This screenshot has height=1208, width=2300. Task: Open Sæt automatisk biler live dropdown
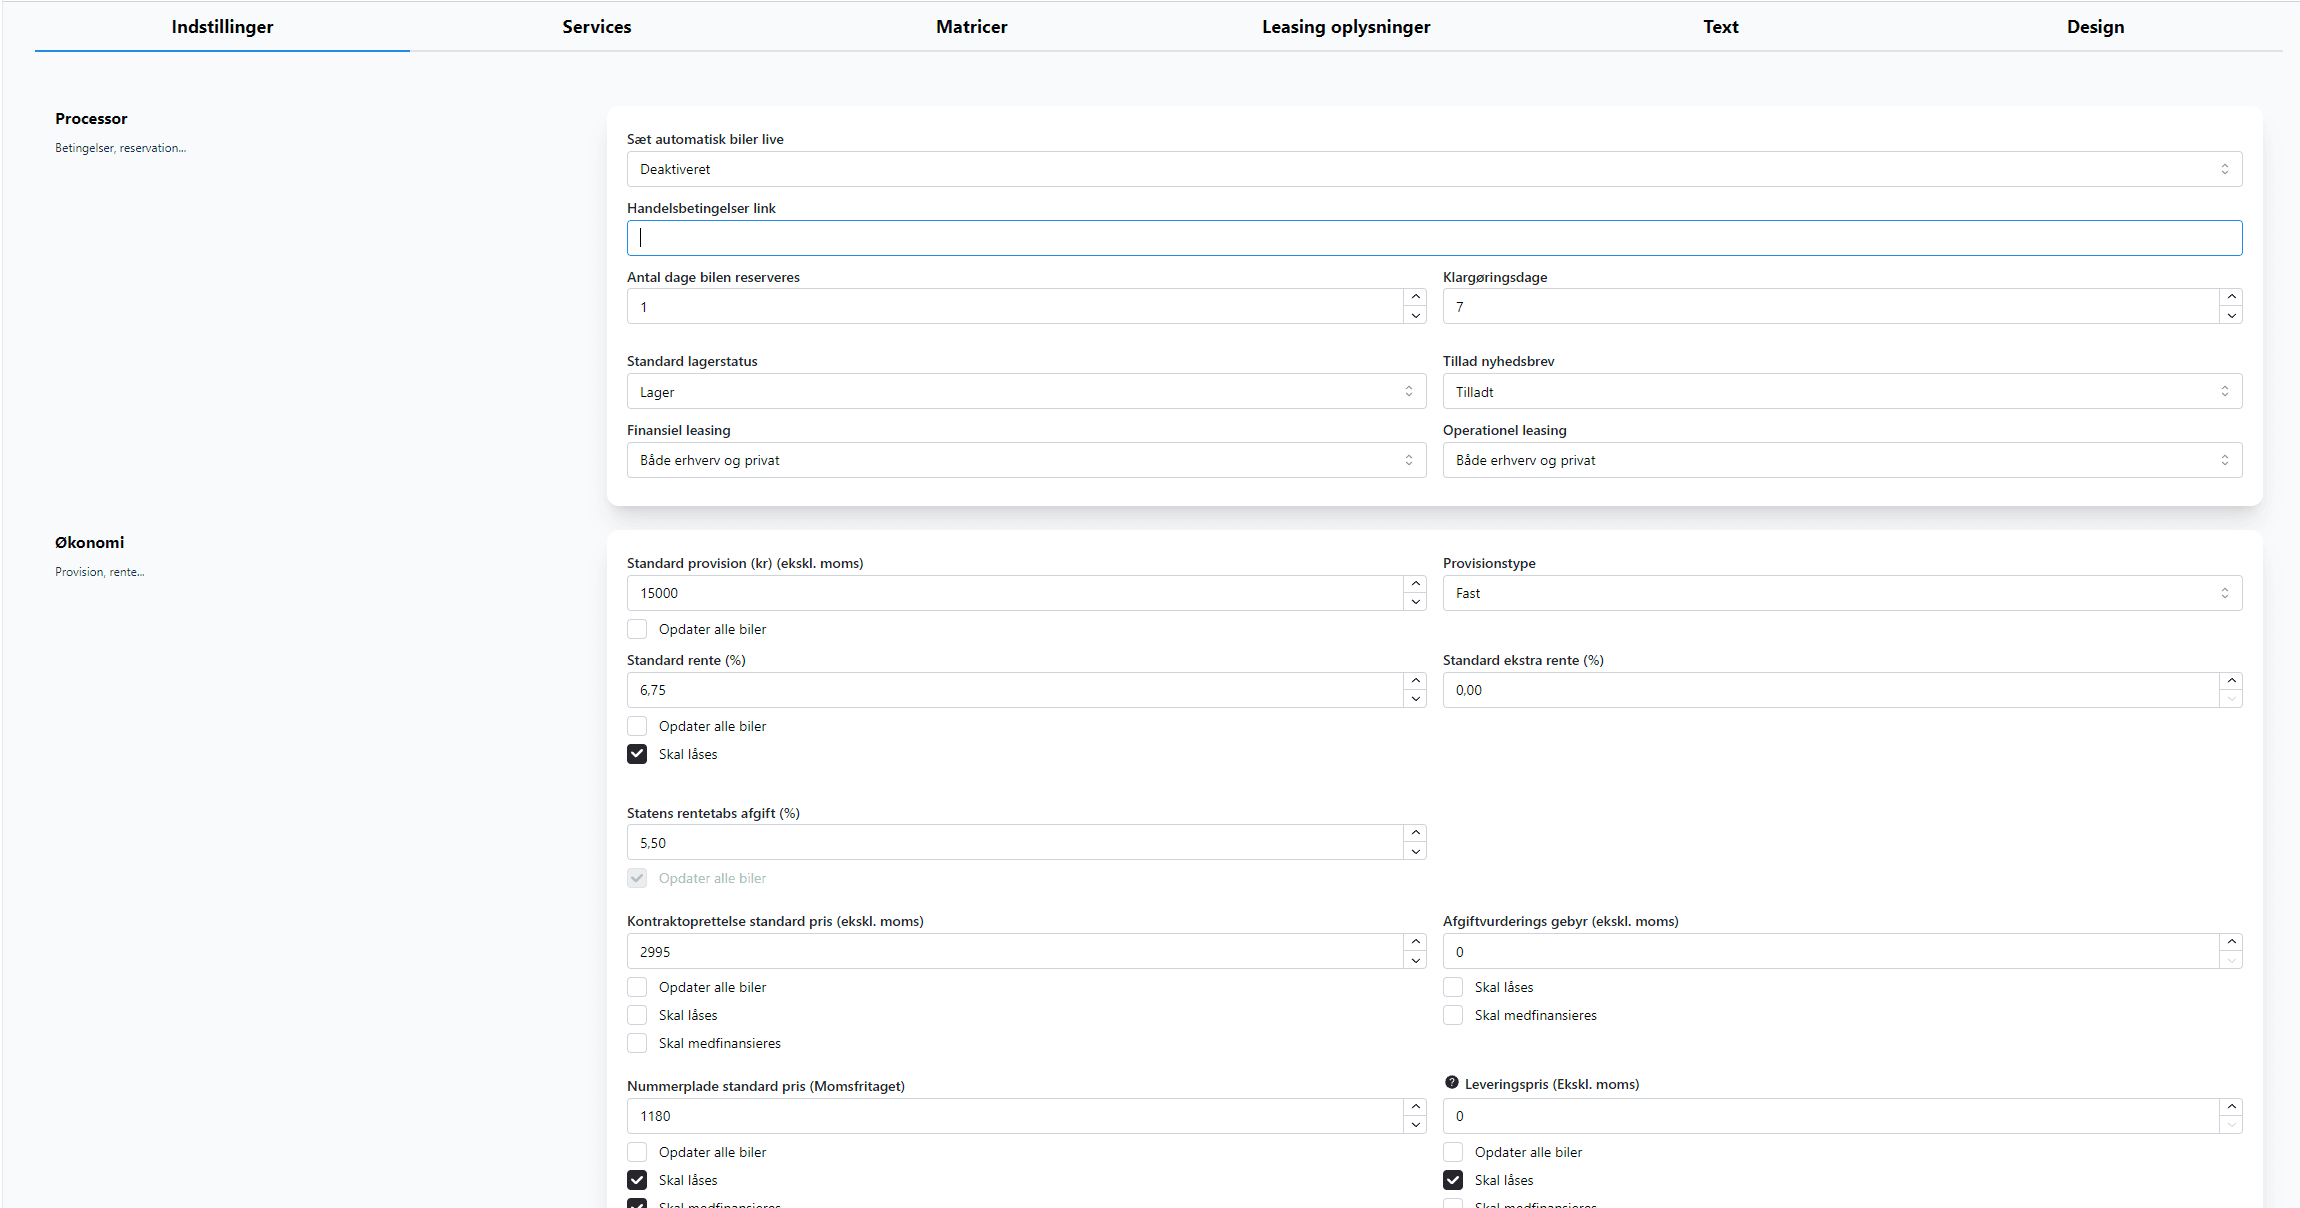pos(1434,169)
